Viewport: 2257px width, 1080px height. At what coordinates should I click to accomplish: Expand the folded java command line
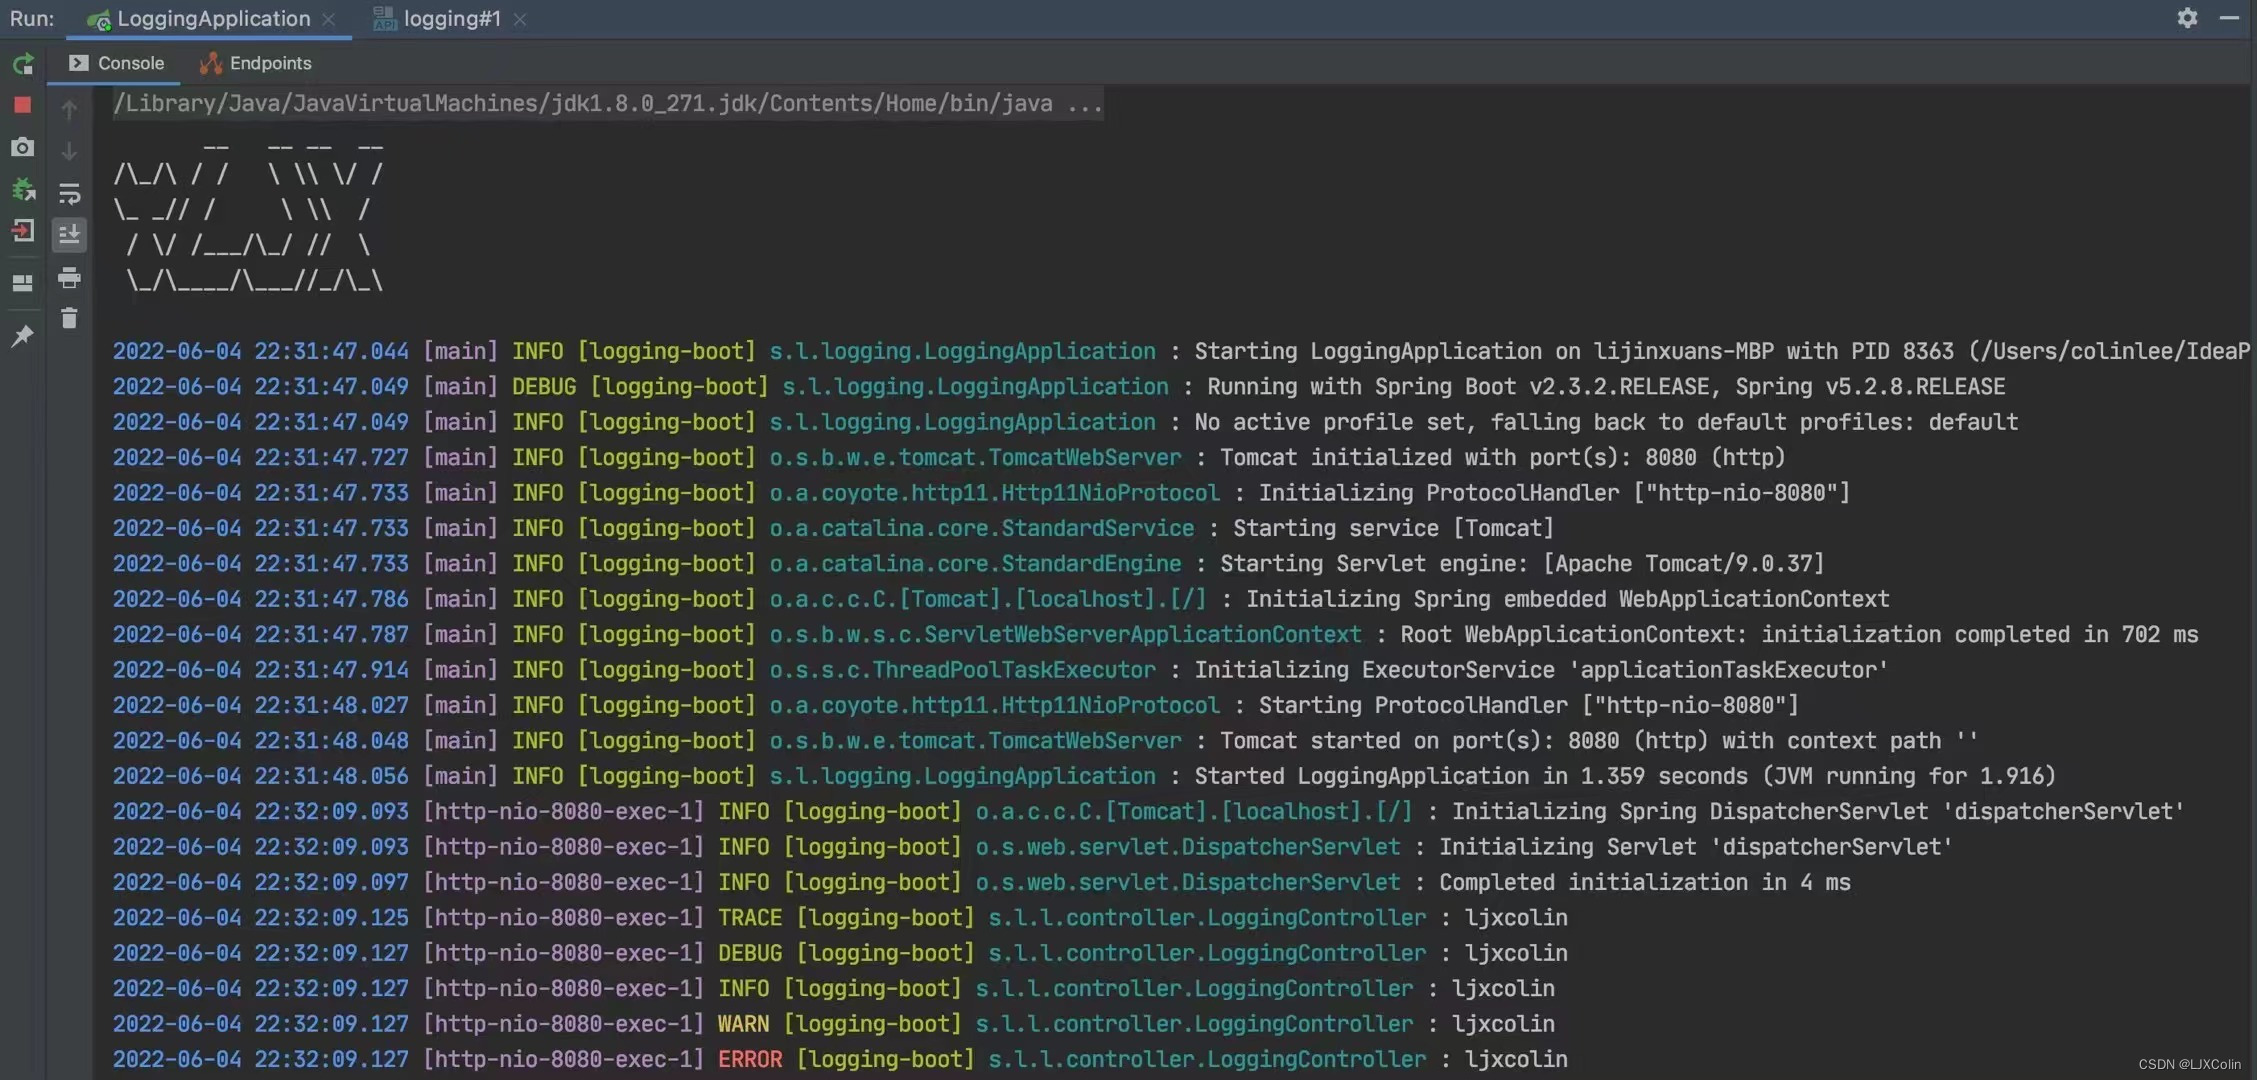608,103
